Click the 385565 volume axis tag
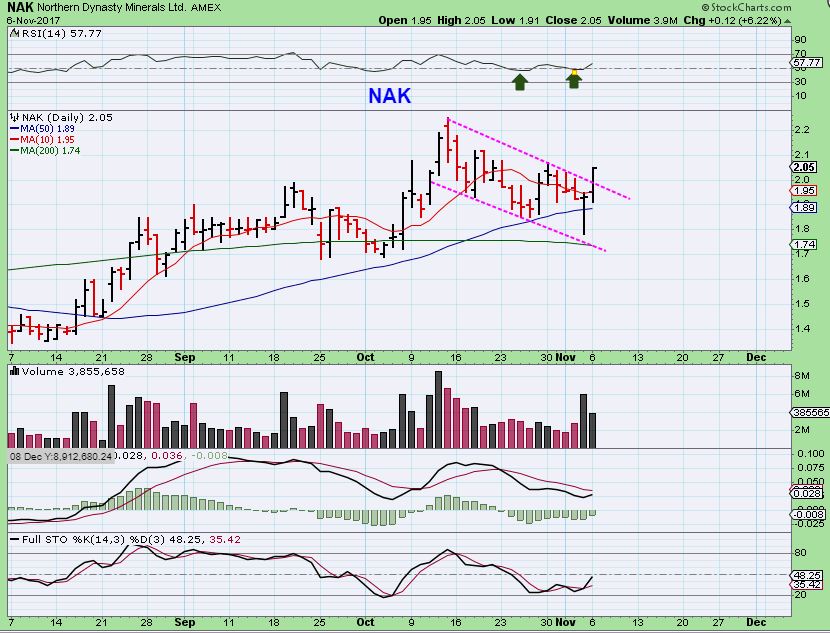The width and height of the screenshot is (830, 633). 810,413
